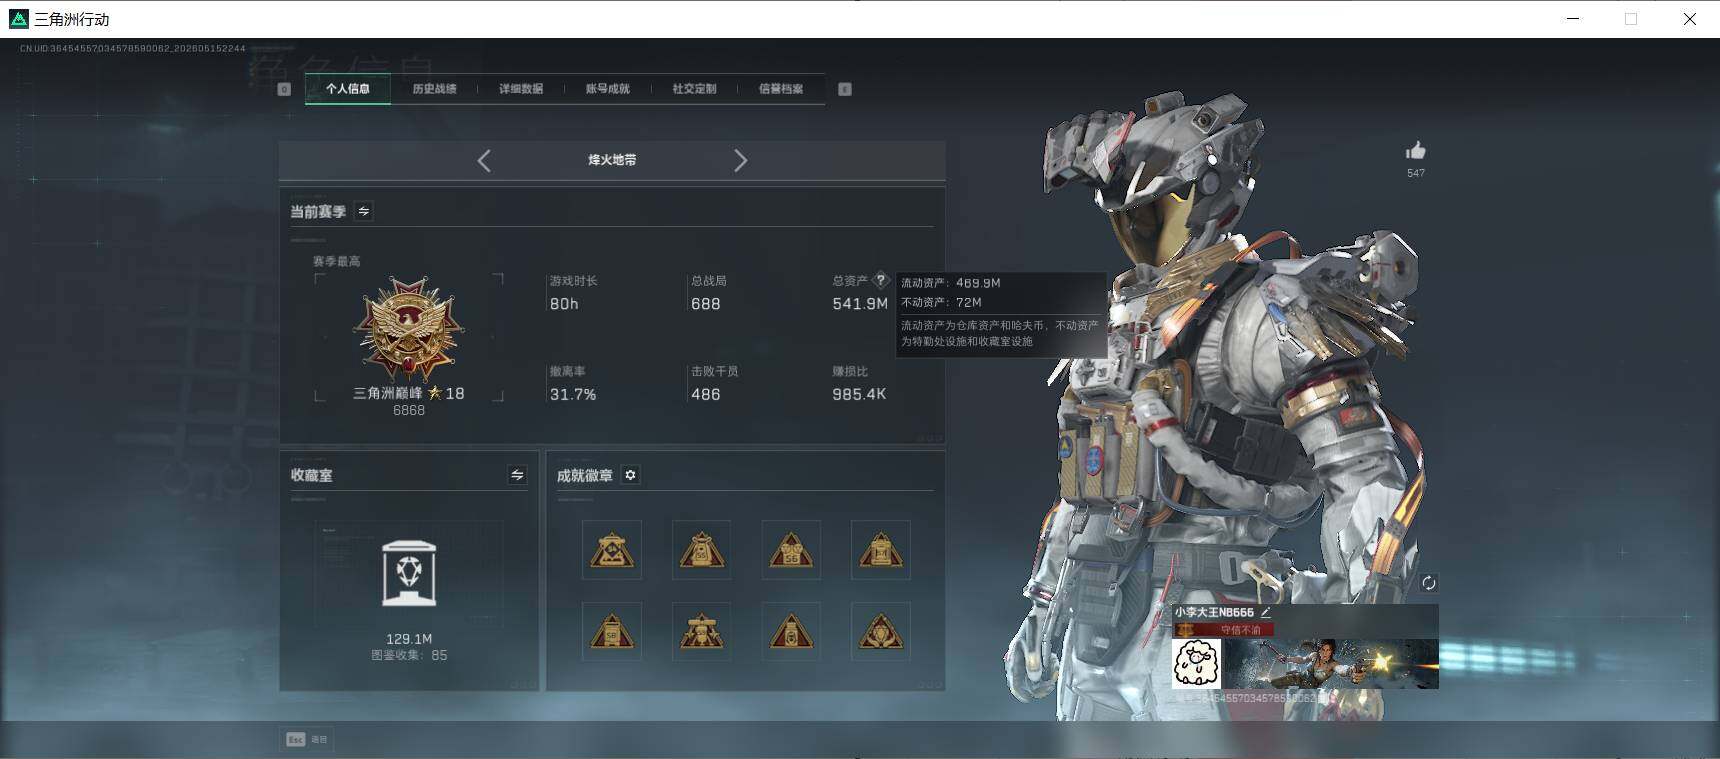Open the 个人信息 tab
The width and height of the screenshot is (1720, 759).
point(347,89)
